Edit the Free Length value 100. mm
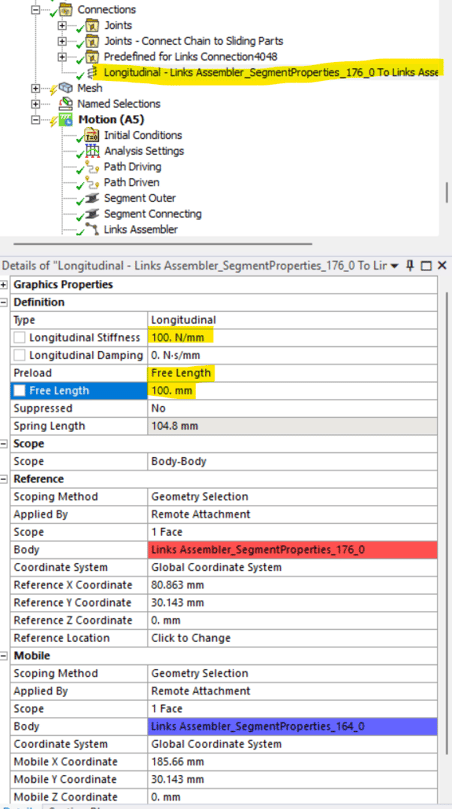452x809 pixels. click(292, 391)
